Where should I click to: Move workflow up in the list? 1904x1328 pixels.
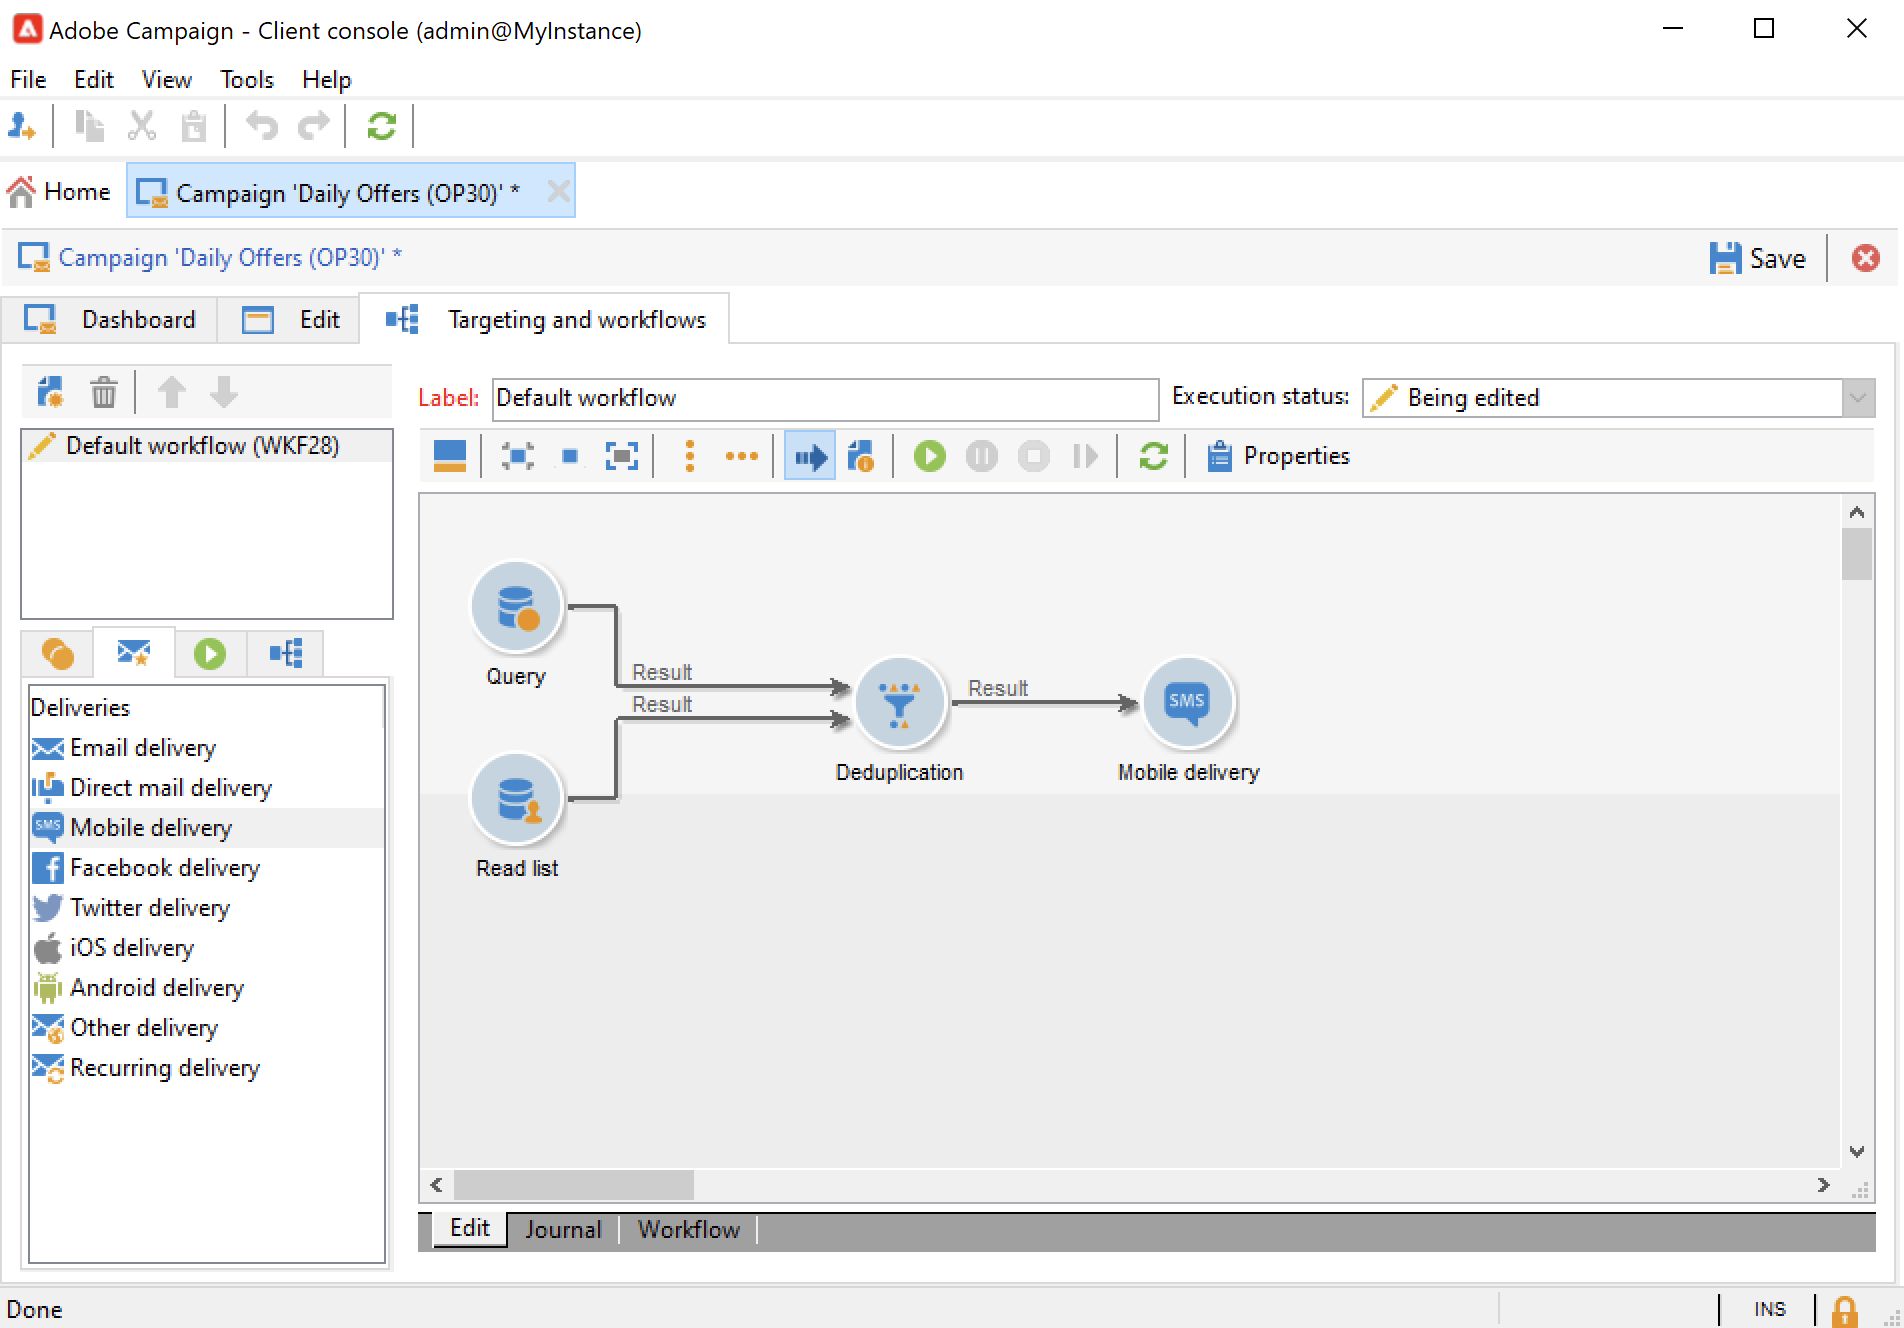tap(171, 392)
